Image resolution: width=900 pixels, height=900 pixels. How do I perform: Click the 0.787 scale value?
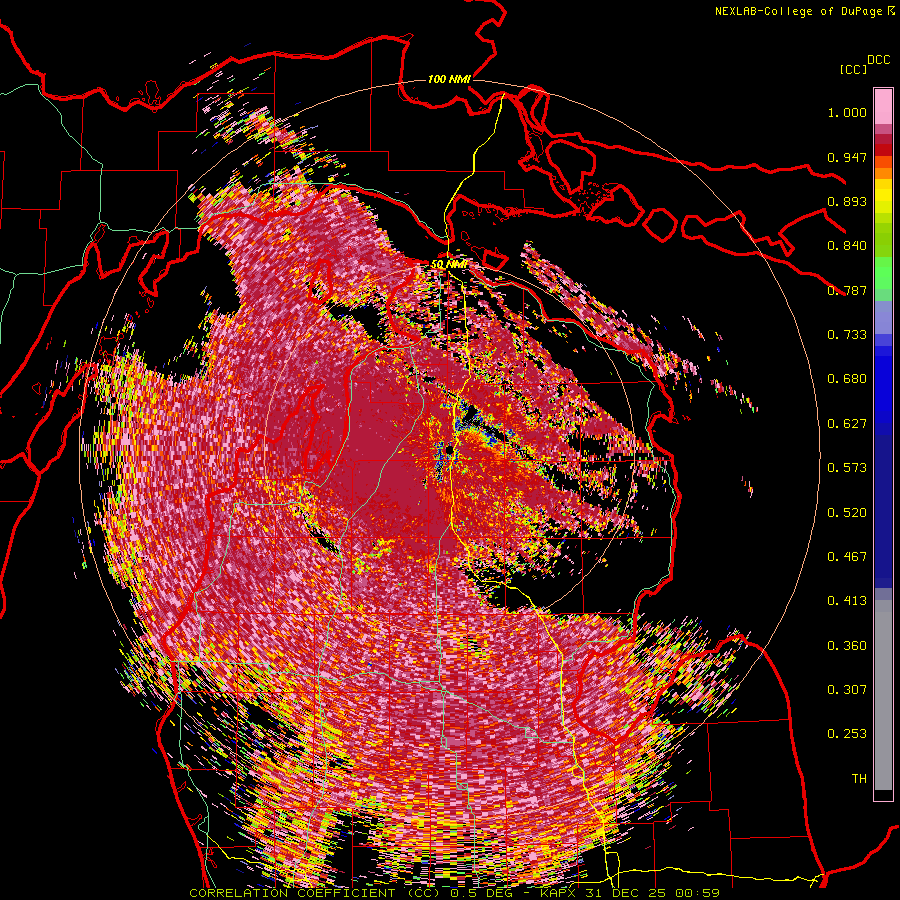847,290
